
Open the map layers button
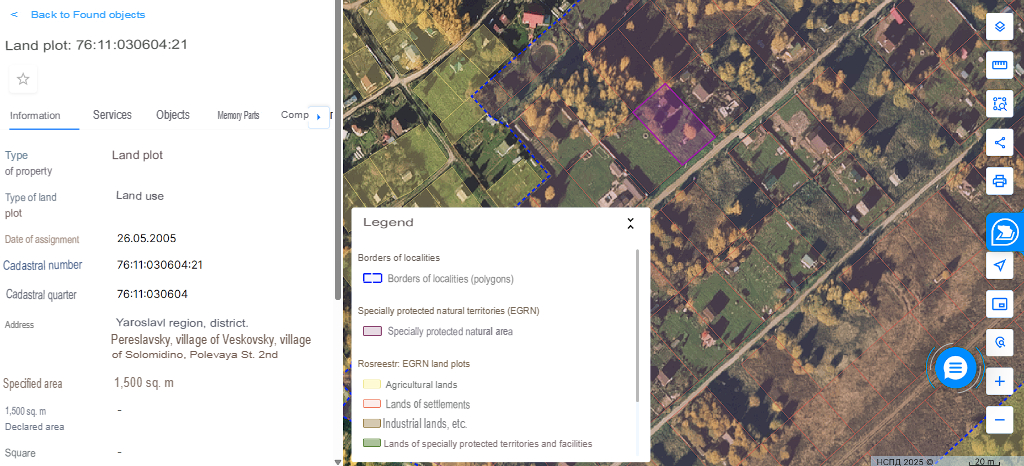pos(999,27)
